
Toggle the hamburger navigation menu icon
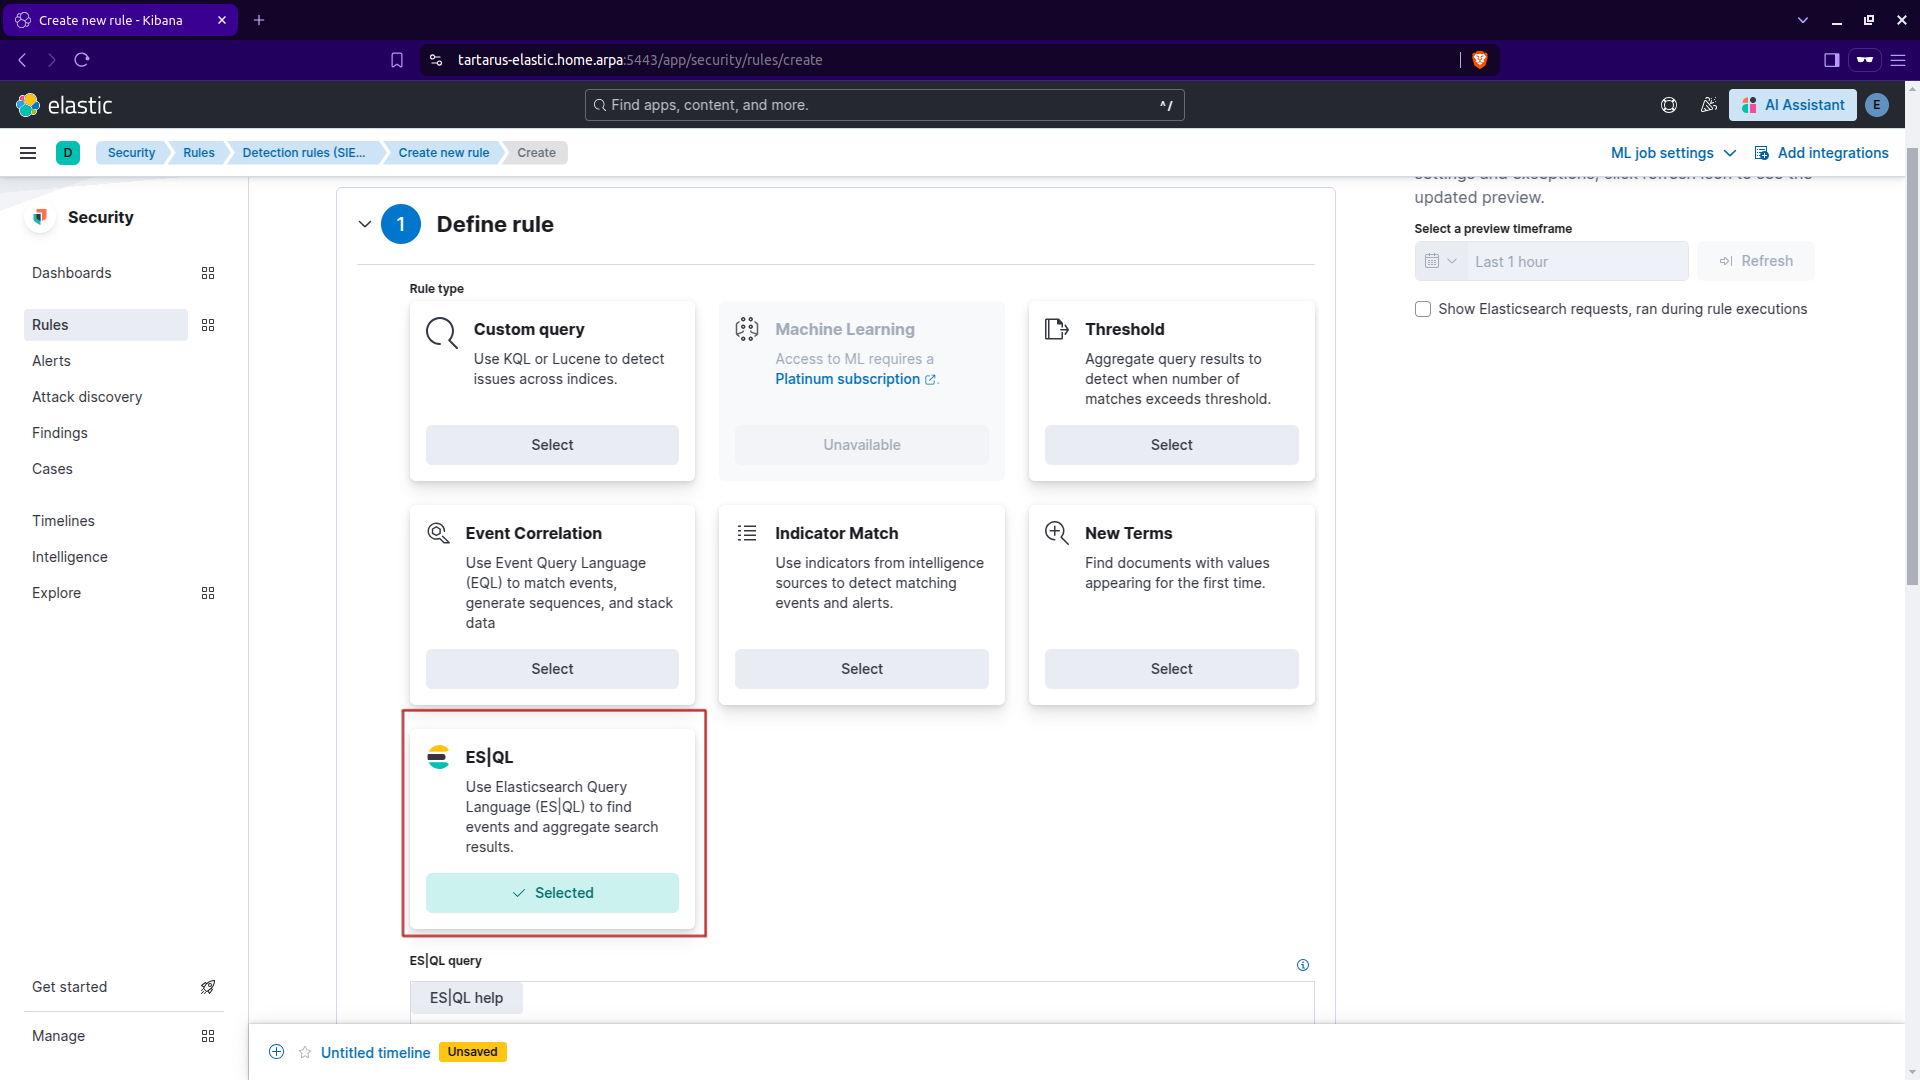pyautogui.click(x=28, y=153)
